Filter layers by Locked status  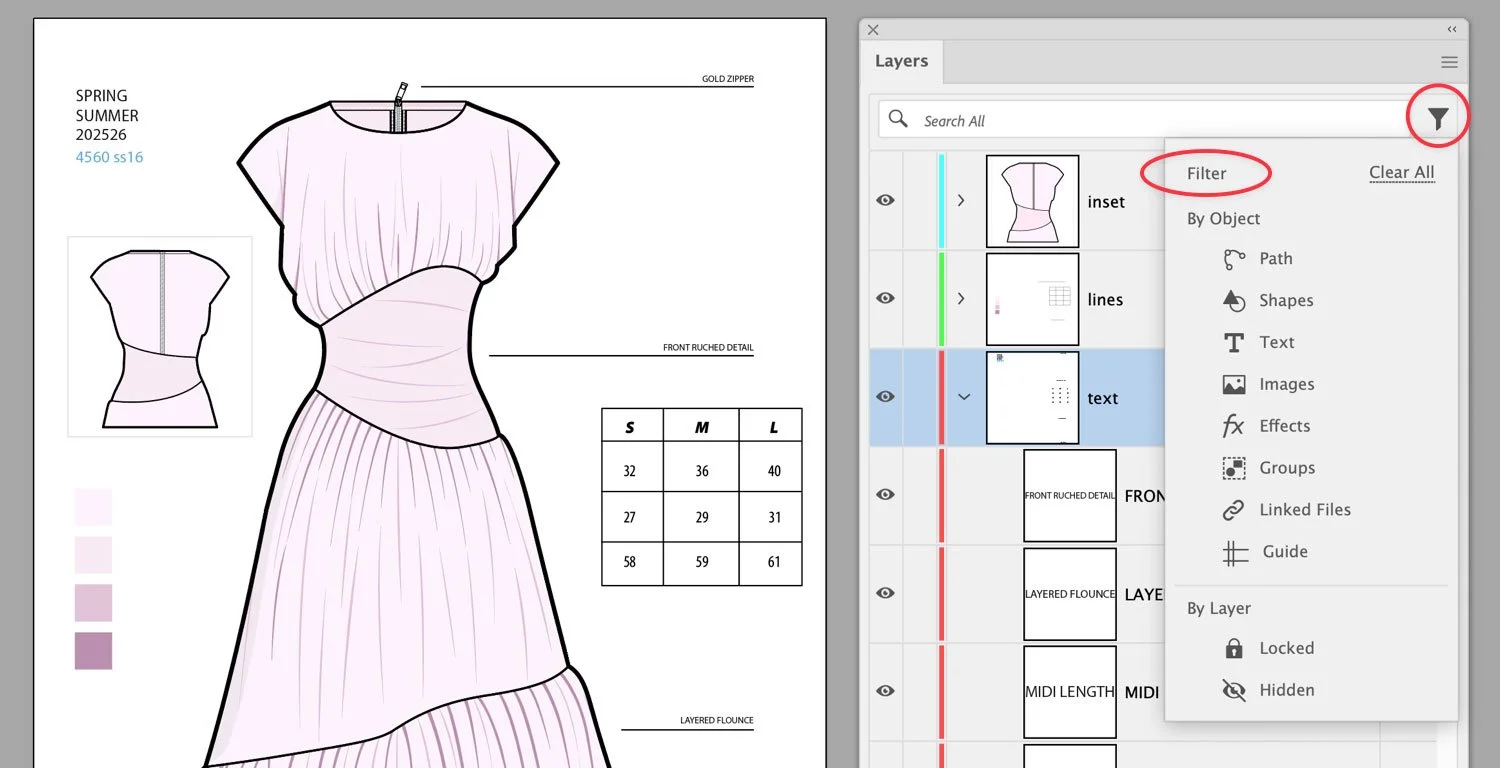pos(1288,648)
